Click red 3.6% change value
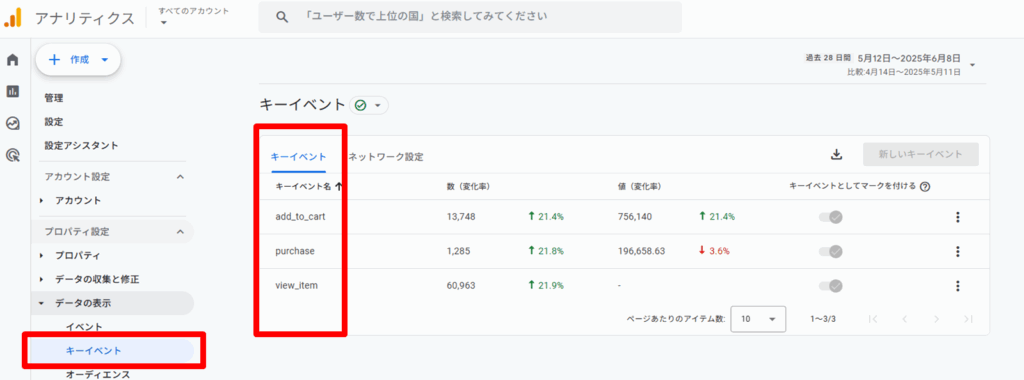1024x380 pixels. (714, 251)
